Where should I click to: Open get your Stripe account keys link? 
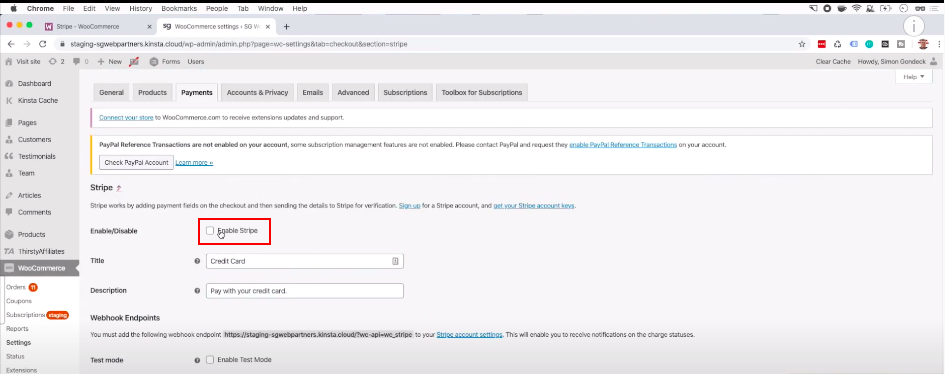pos(534,205)
